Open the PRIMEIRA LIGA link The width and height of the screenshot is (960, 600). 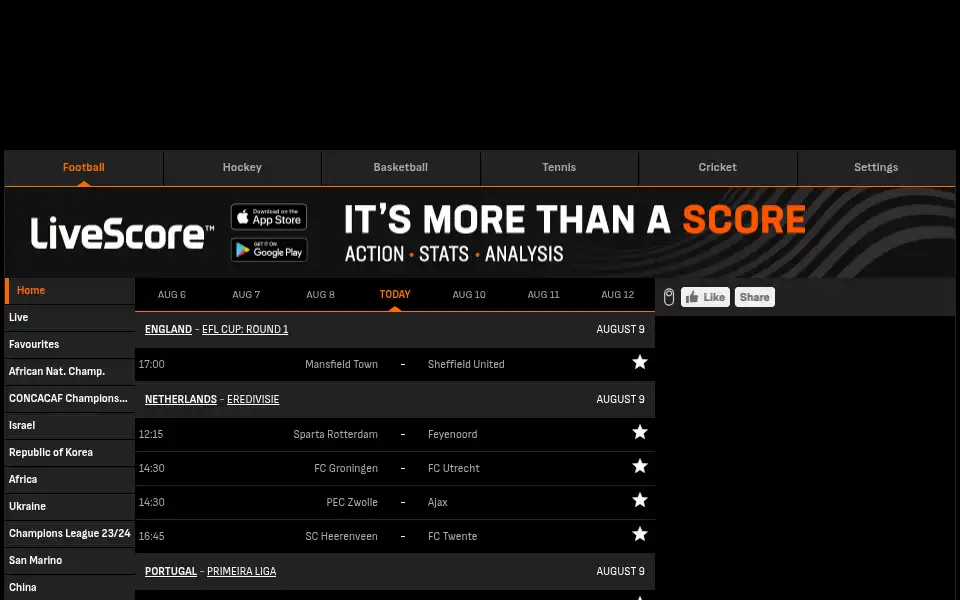click(241, 571)
